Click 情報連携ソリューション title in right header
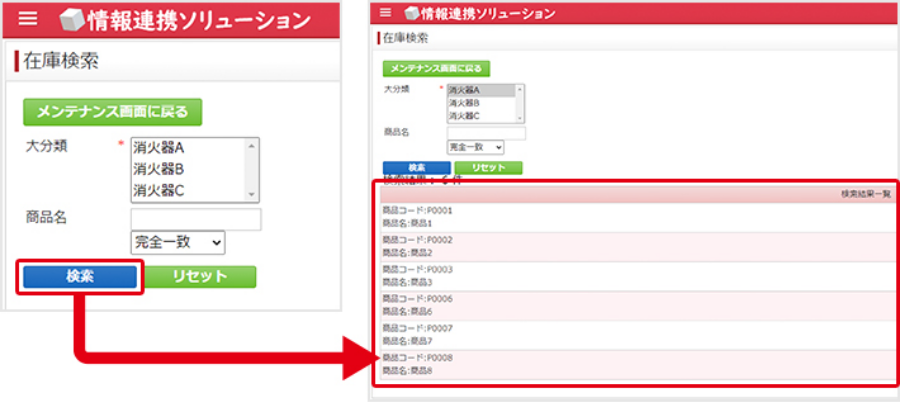This screenshot has height=402, width=900. pyautogui.click(x=488, y=13)
